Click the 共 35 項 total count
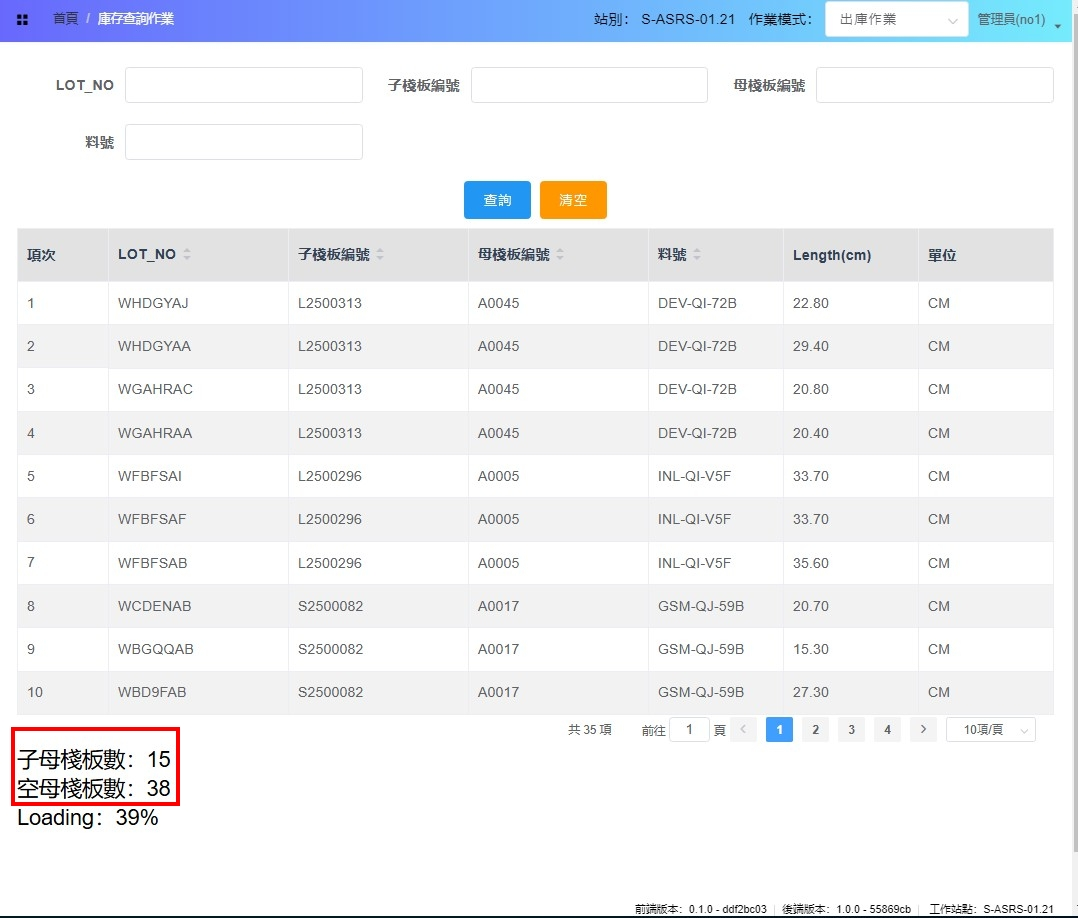 [x=590, y=730]
